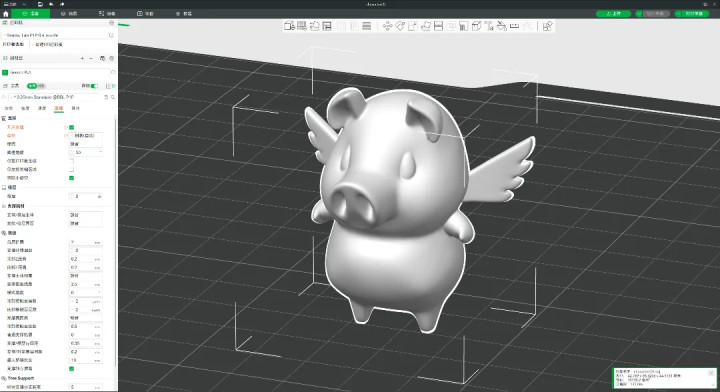The height and width of the screenshot is (392, 720).
Task: Click the plus button to add filament
Action: (82, 58)
